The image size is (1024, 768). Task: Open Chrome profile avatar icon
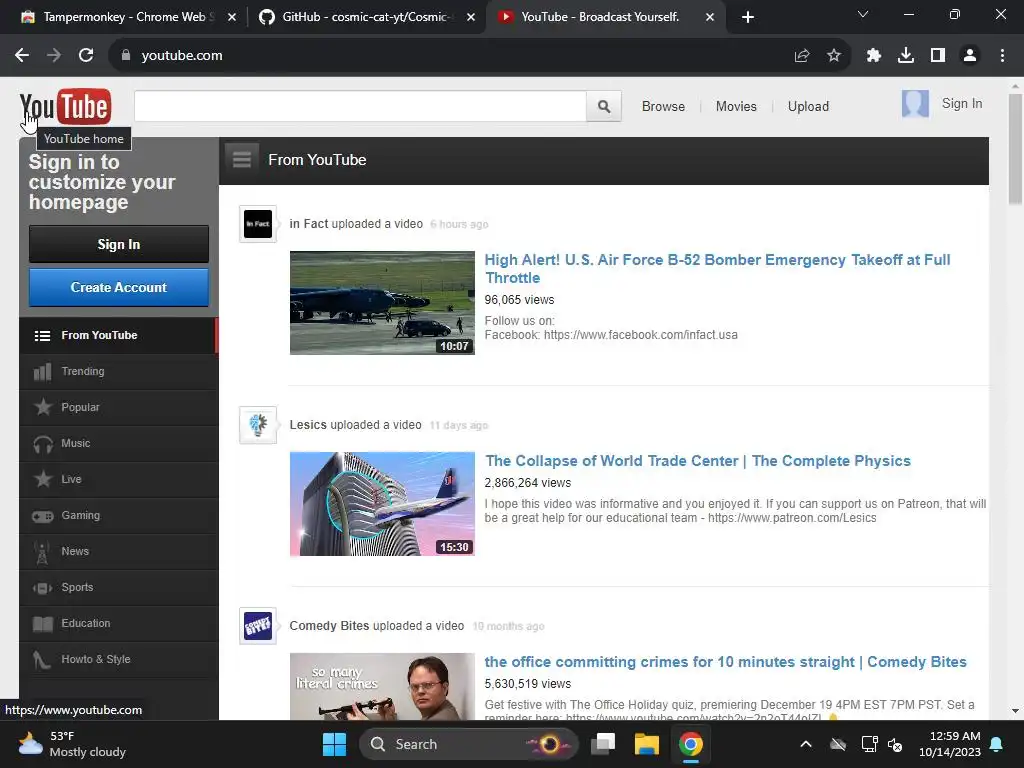(970, 56)
